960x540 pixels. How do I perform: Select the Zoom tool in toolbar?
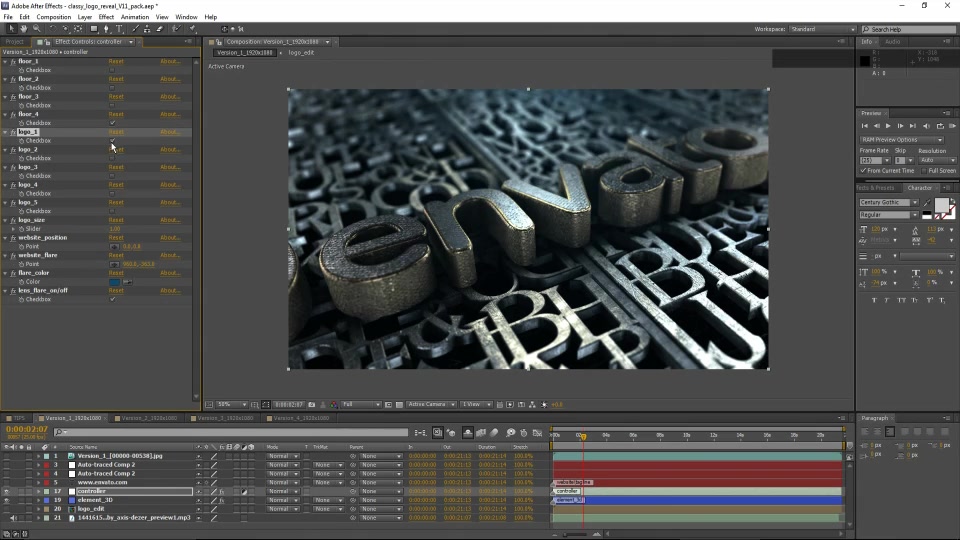pos(37,29)
